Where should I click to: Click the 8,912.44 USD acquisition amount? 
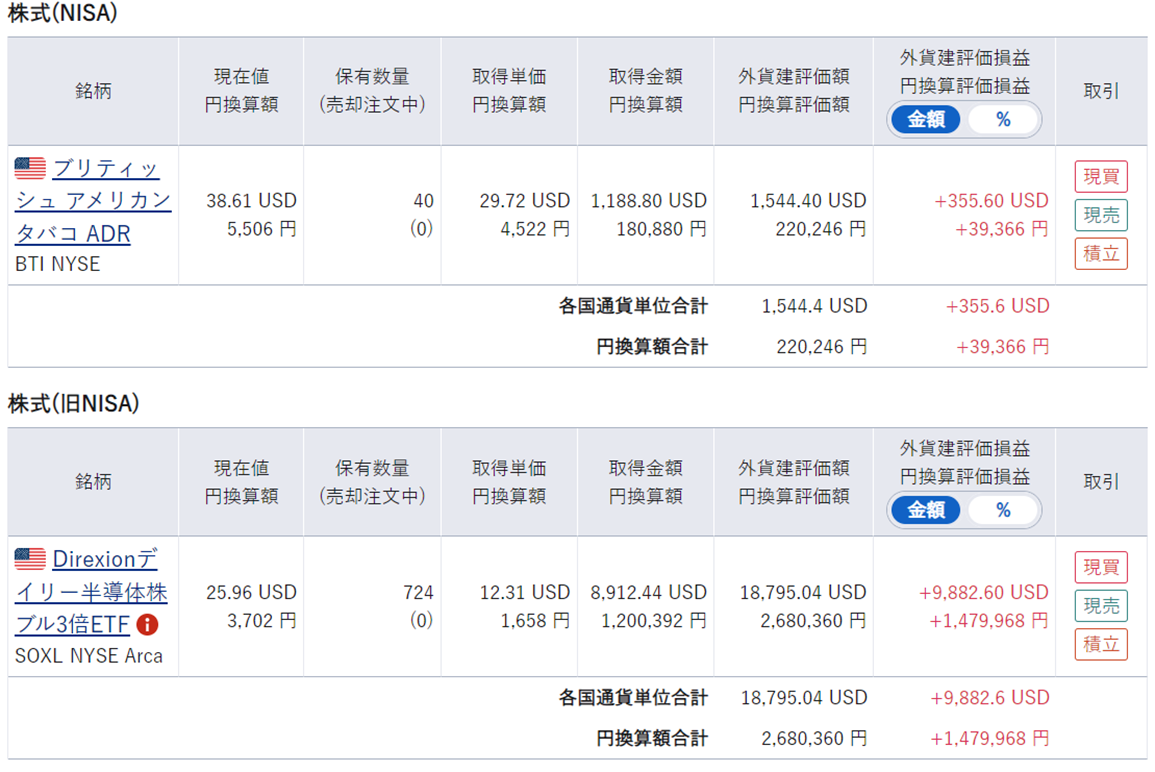pyautogui.click(x=648, y=592)
